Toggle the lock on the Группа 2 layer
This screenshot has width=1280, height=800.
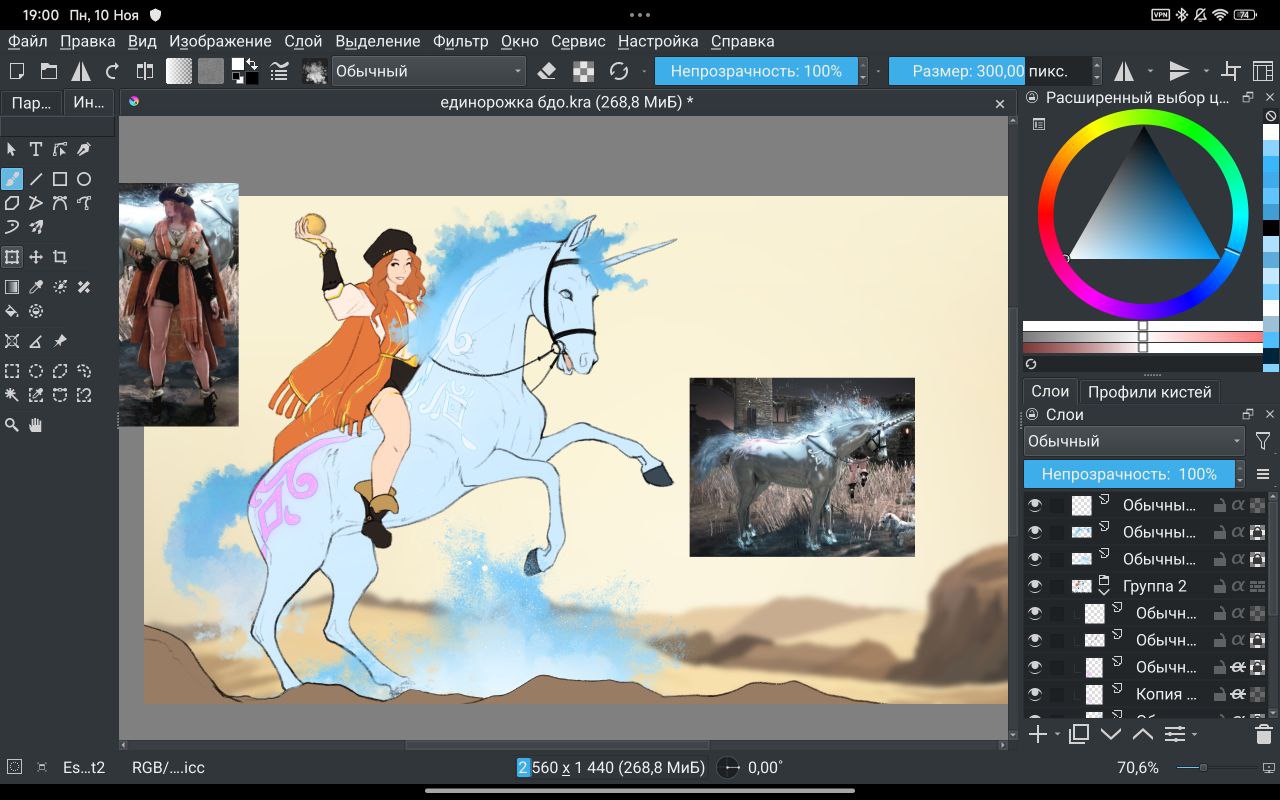pyautogui.click(x=1220, y=586)
